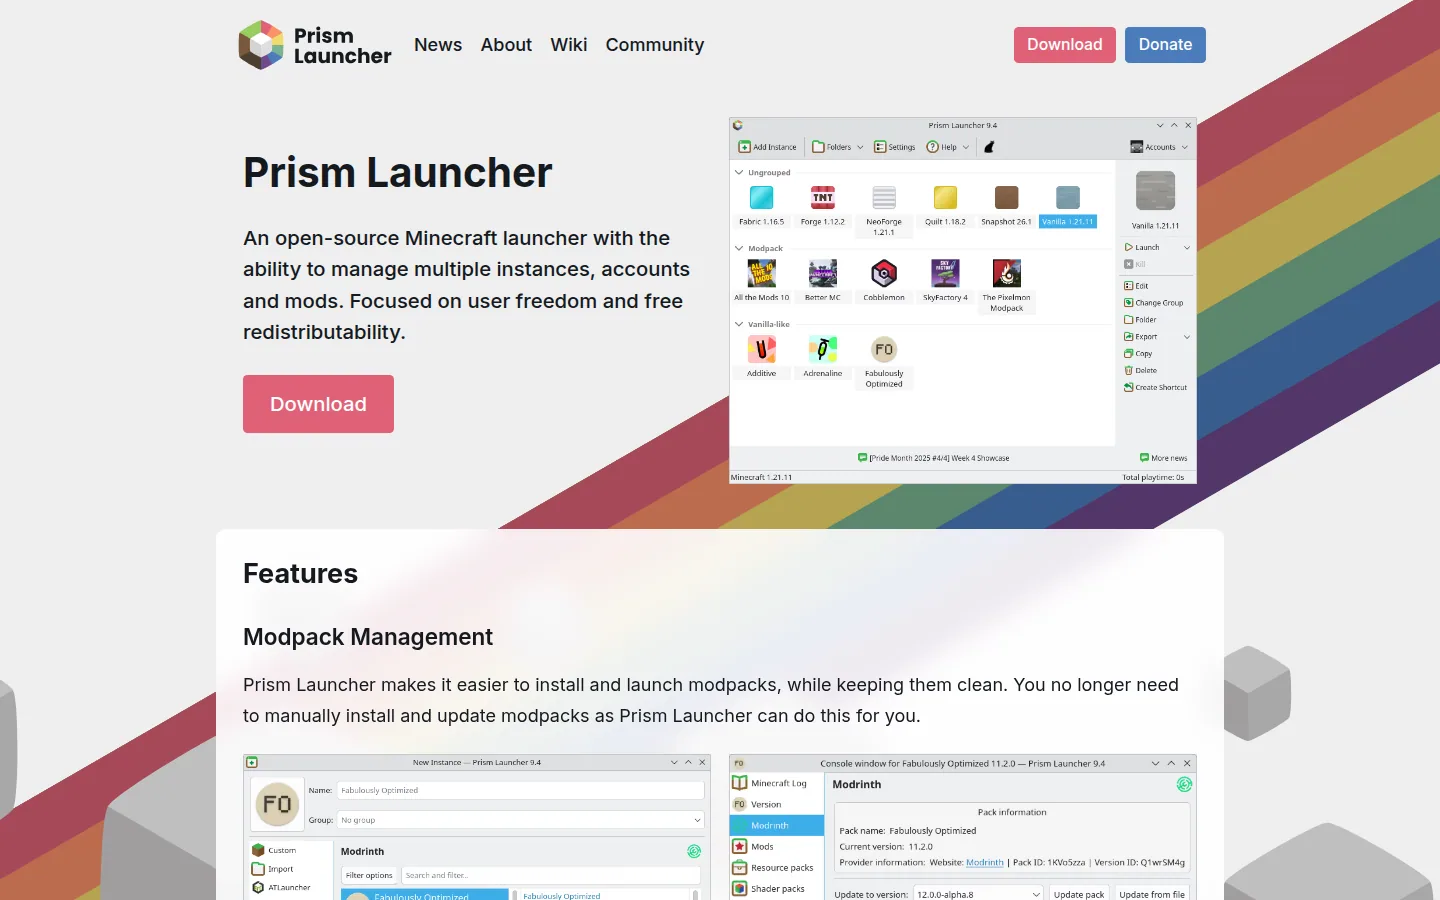The width and height of the screenshot is (1440, 900).
Task: Select the SkyFactory 4 modpack icon
Action: coord(945,273)
